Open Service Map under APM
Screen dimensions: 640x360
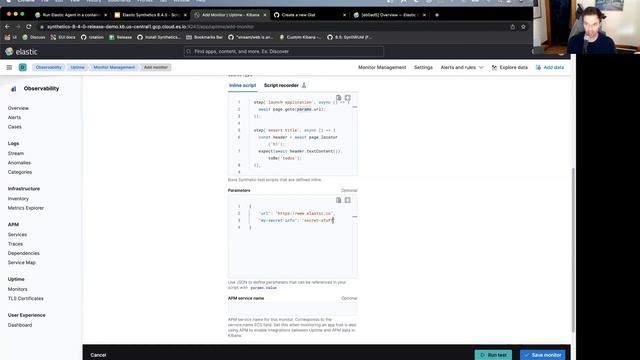[x=22, y=263]
